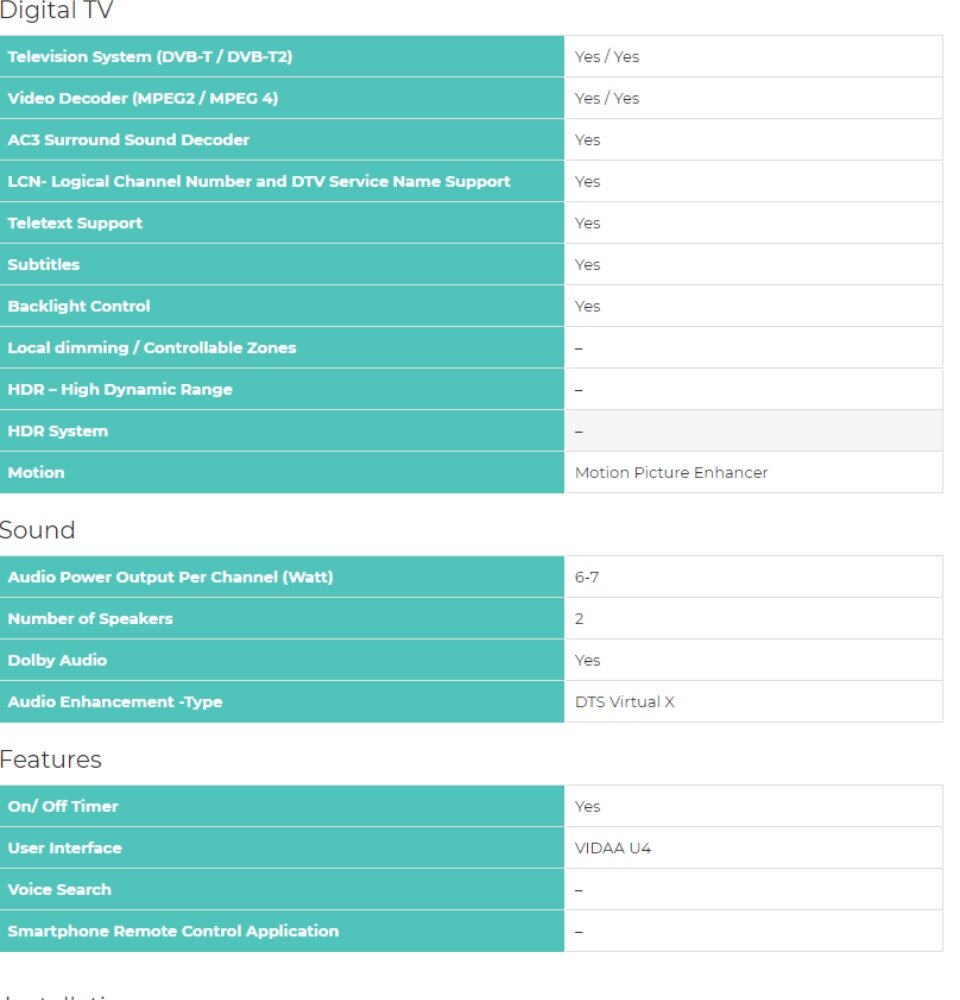The width and height of the screenshot is (960, 1000).
Task: Click 'Teletext Support' label
Action: 75,223
